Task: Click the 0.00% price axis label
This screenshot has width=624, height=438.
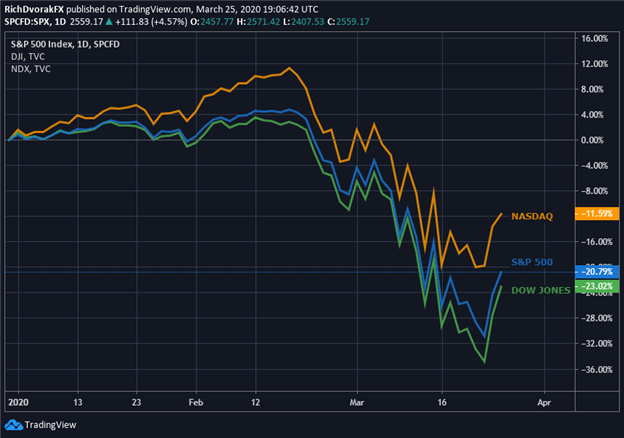Action: click(x=592, y=140)
